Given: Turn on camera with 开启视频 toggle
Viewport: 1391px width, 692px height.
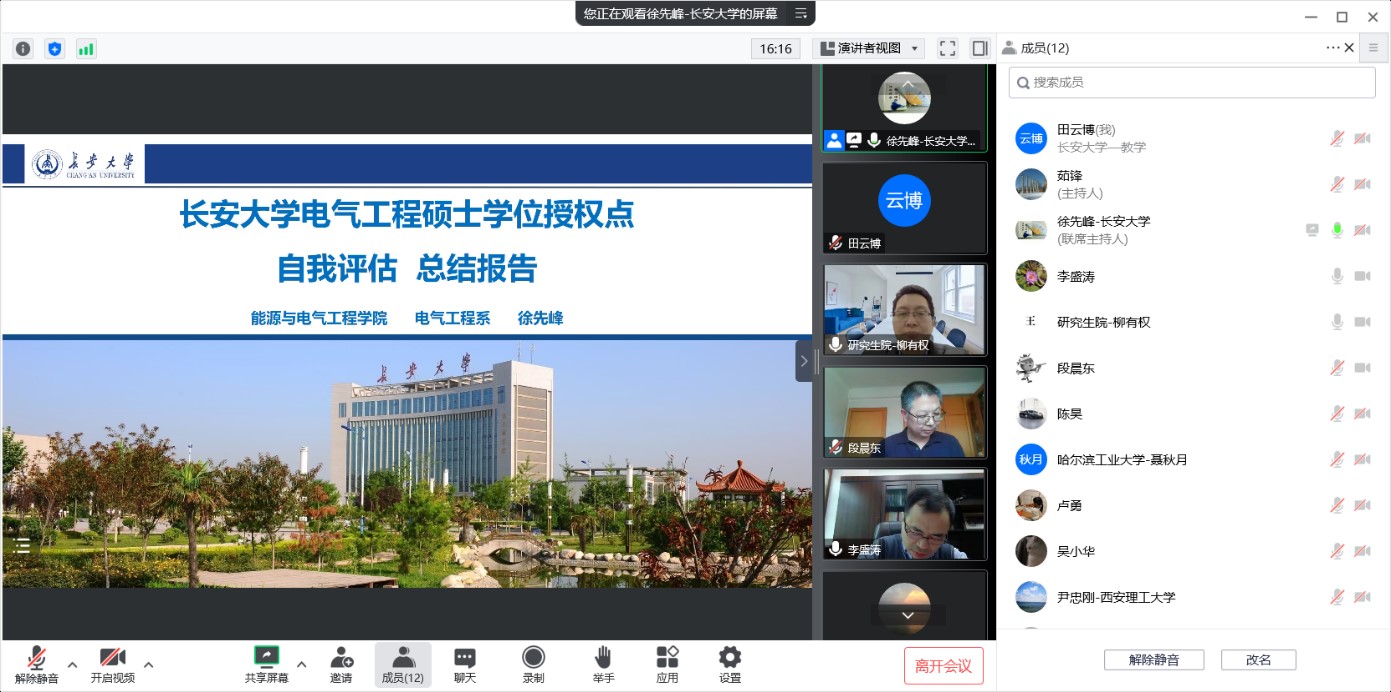Looking at the screenshot, I should [112, 665].
